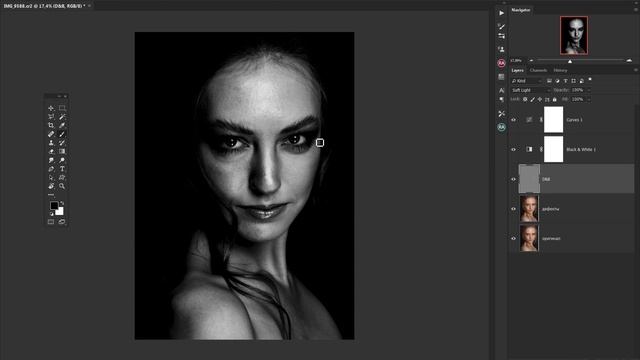Toggle lock image pixels brush icon
640x360 pixels.
[533, 99]
